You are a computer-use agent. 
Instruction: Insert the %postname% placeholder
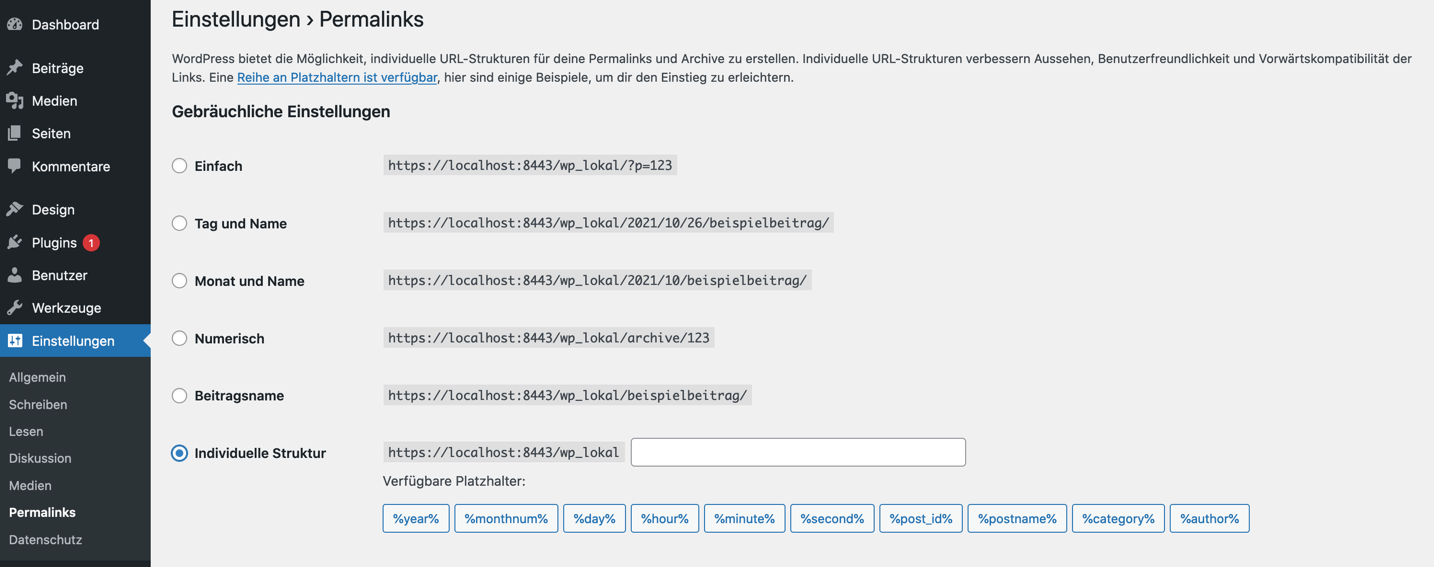(x=1017, y=518)
